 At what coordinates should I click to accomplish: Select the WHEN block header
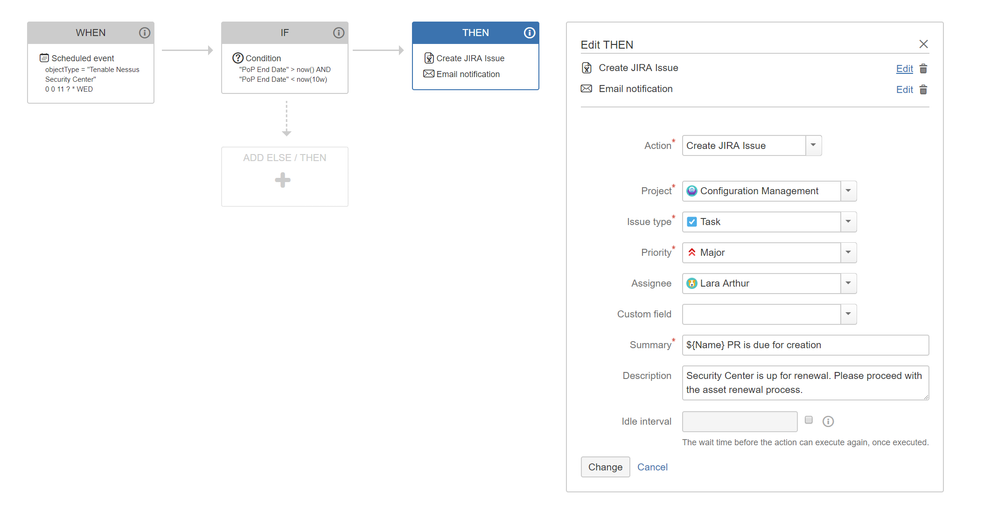click(90, 32)
